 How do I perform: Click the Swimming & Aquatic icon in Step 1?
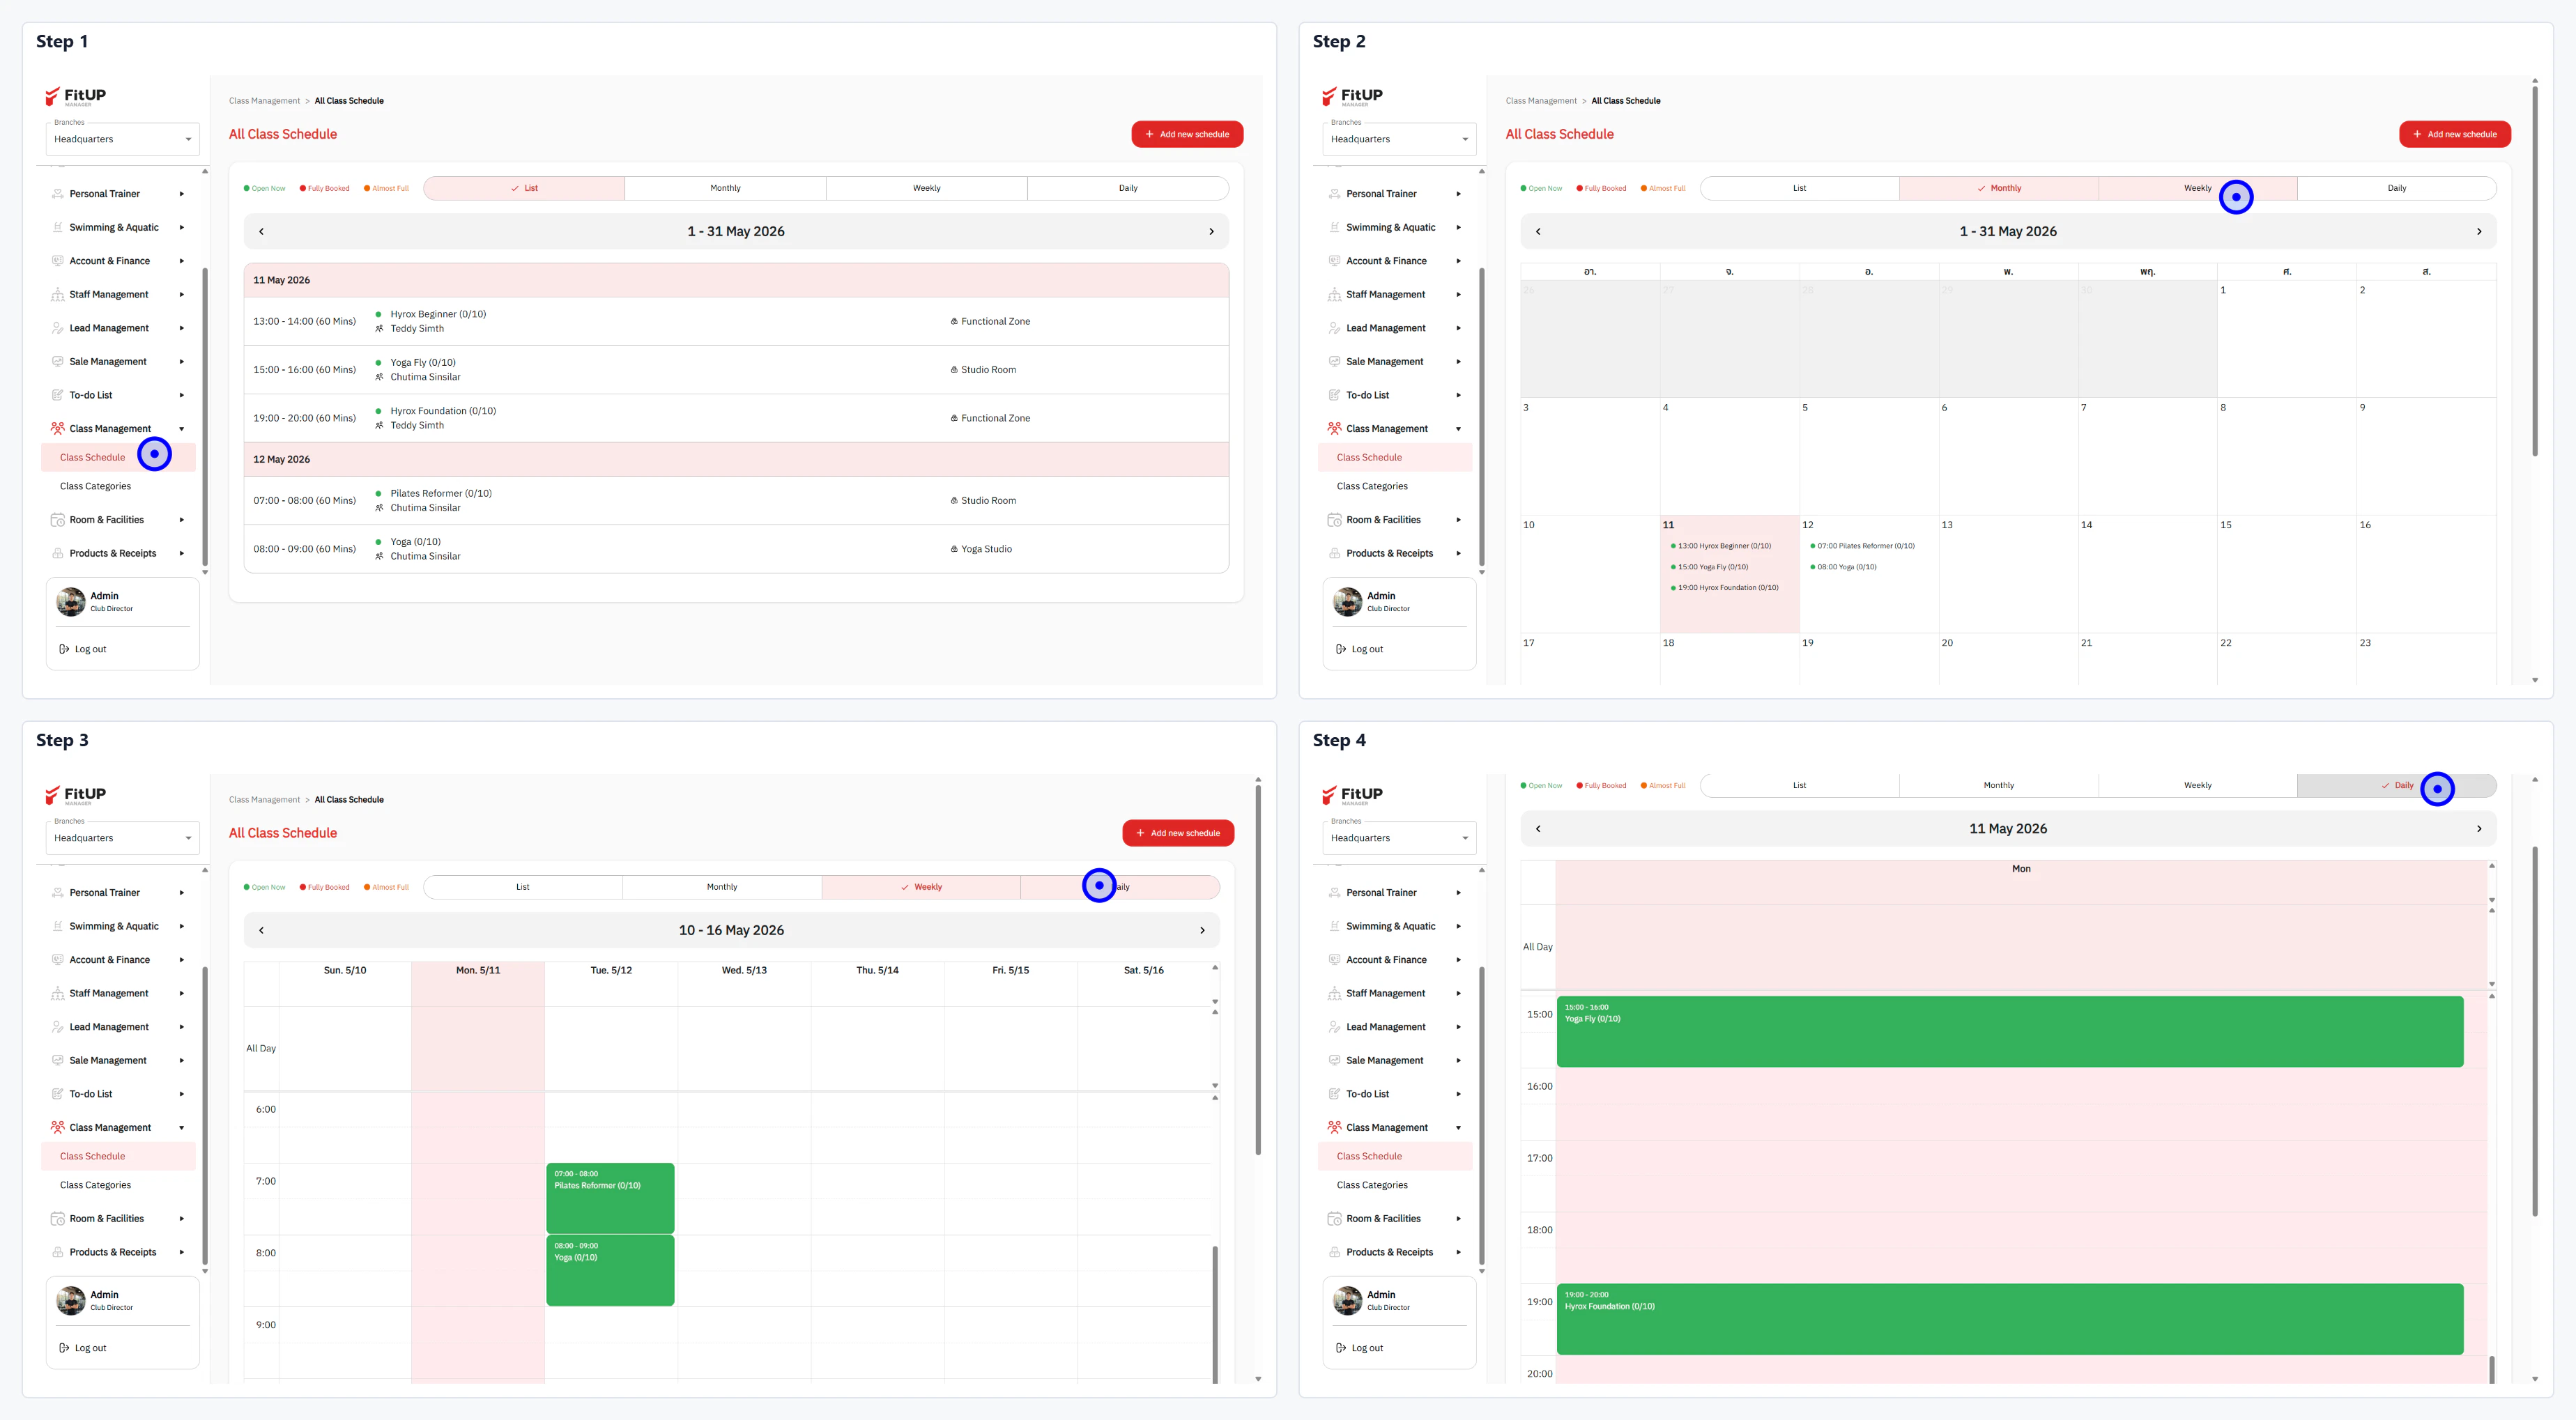coord(58,227)
